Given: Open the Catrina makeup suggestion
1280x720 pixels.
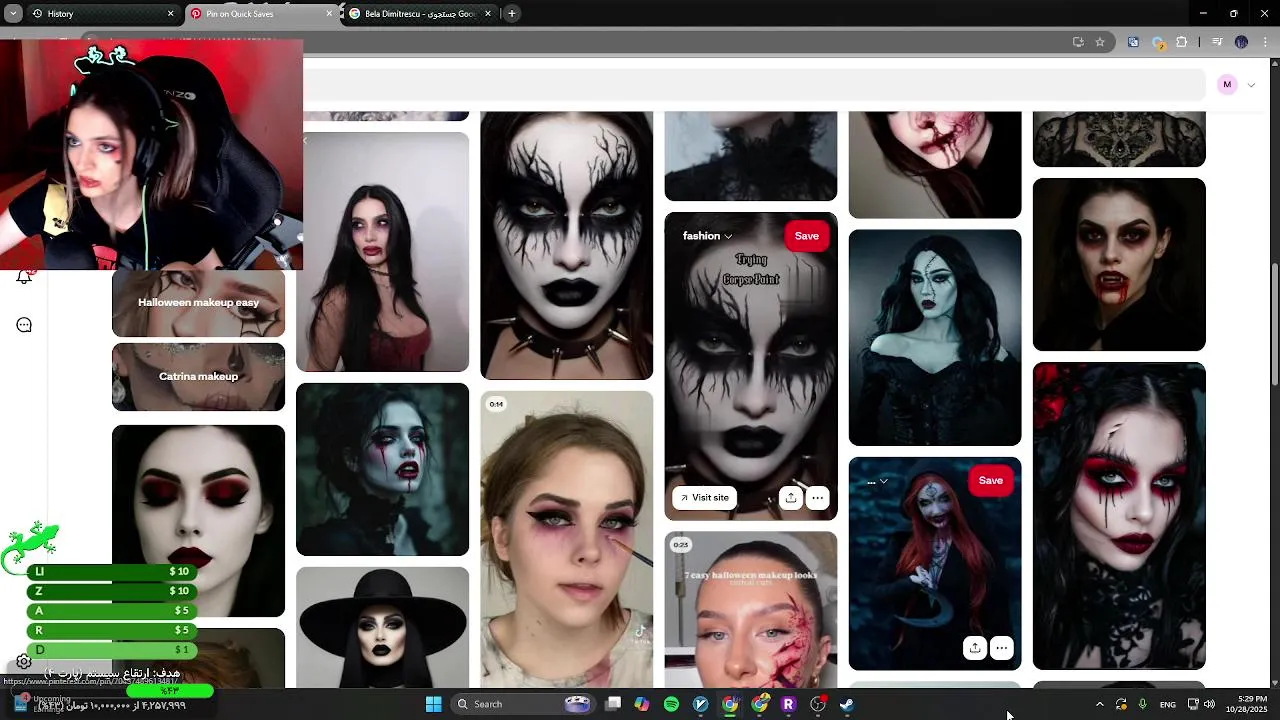Looking at the screenshot, I should coord(198,377).
